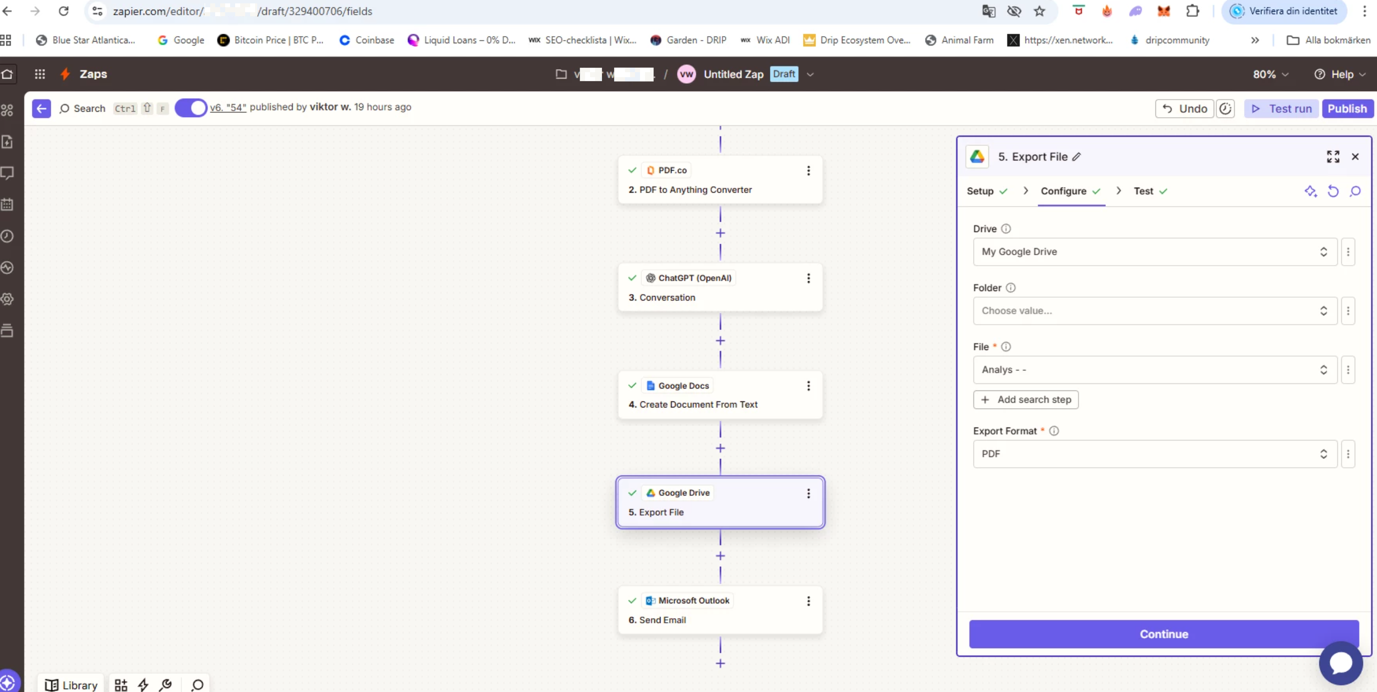Image resolution: width=1377 pixels, height=692 pixels.
Task: Click the refresh fields icon in panel
Action: tap(1333, 191)
